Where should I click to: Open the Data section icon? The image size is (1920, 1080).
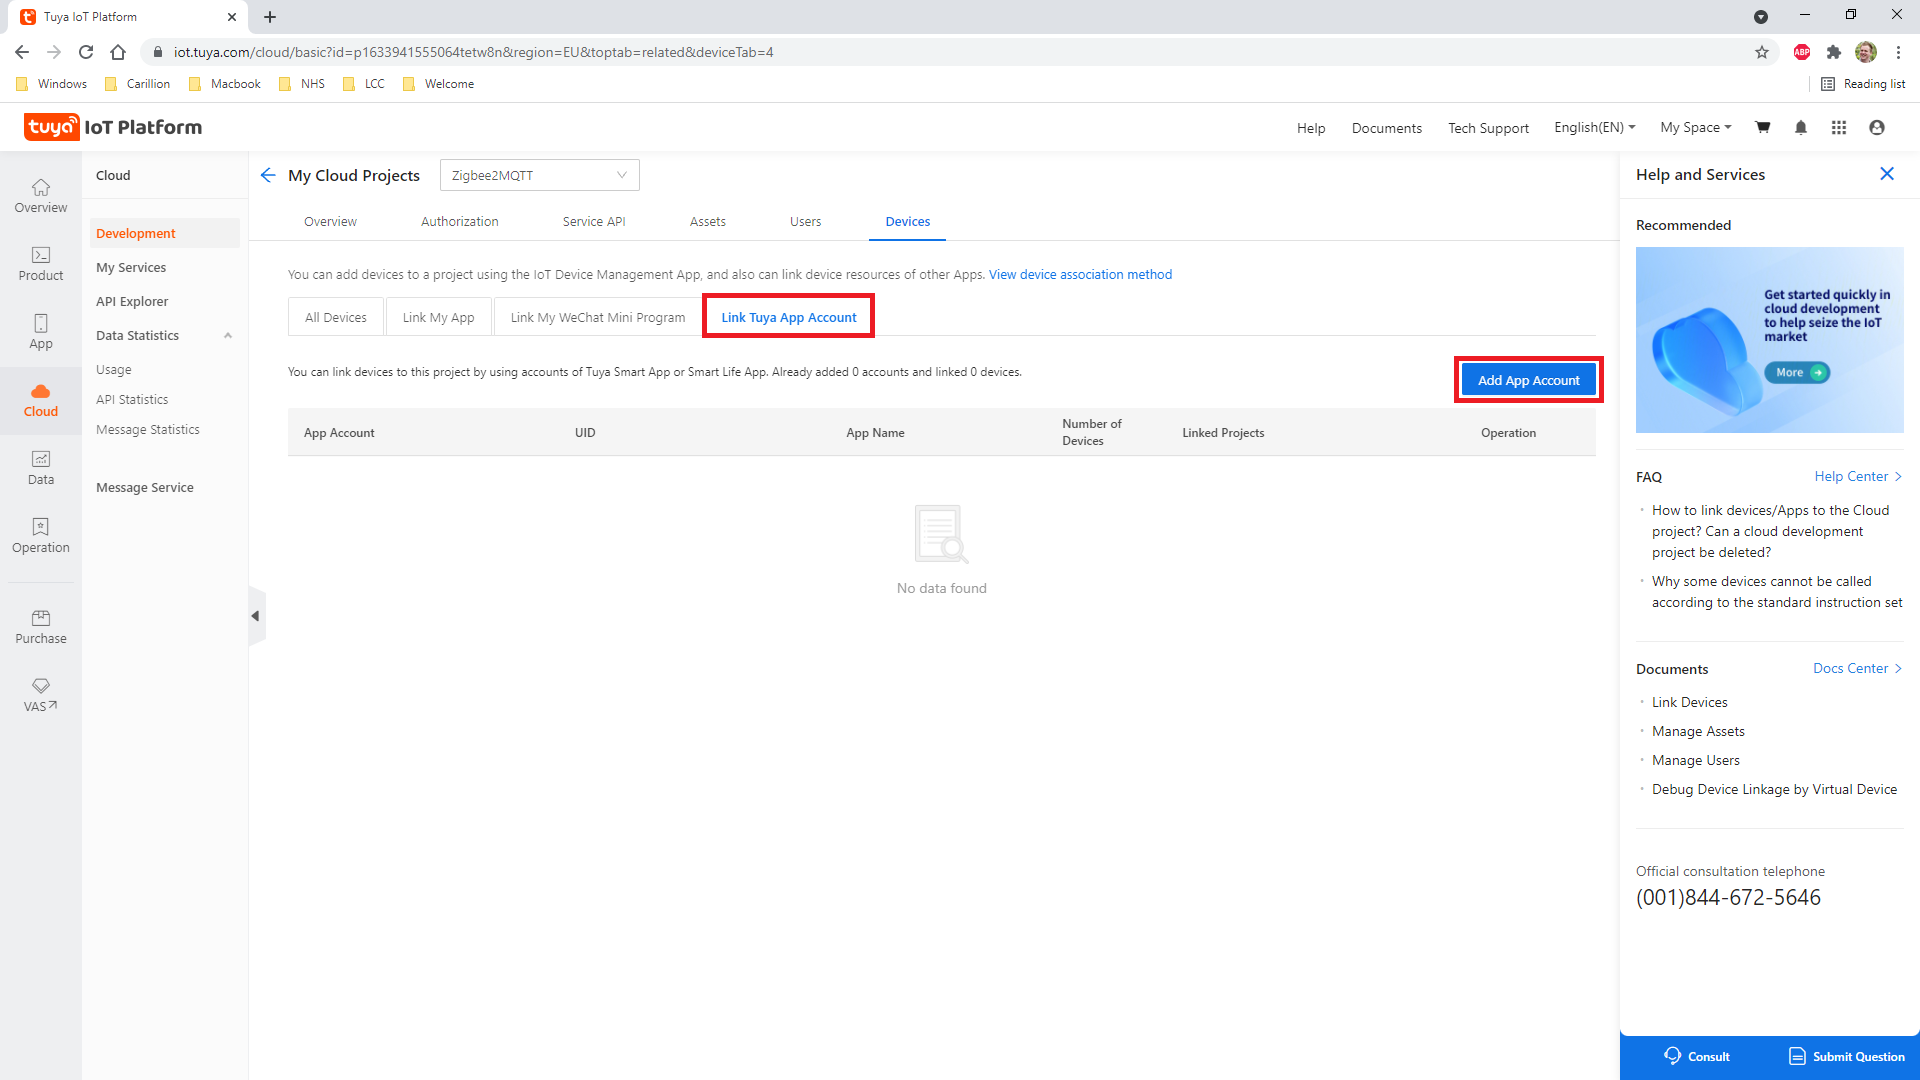click(x=41, y=468)
